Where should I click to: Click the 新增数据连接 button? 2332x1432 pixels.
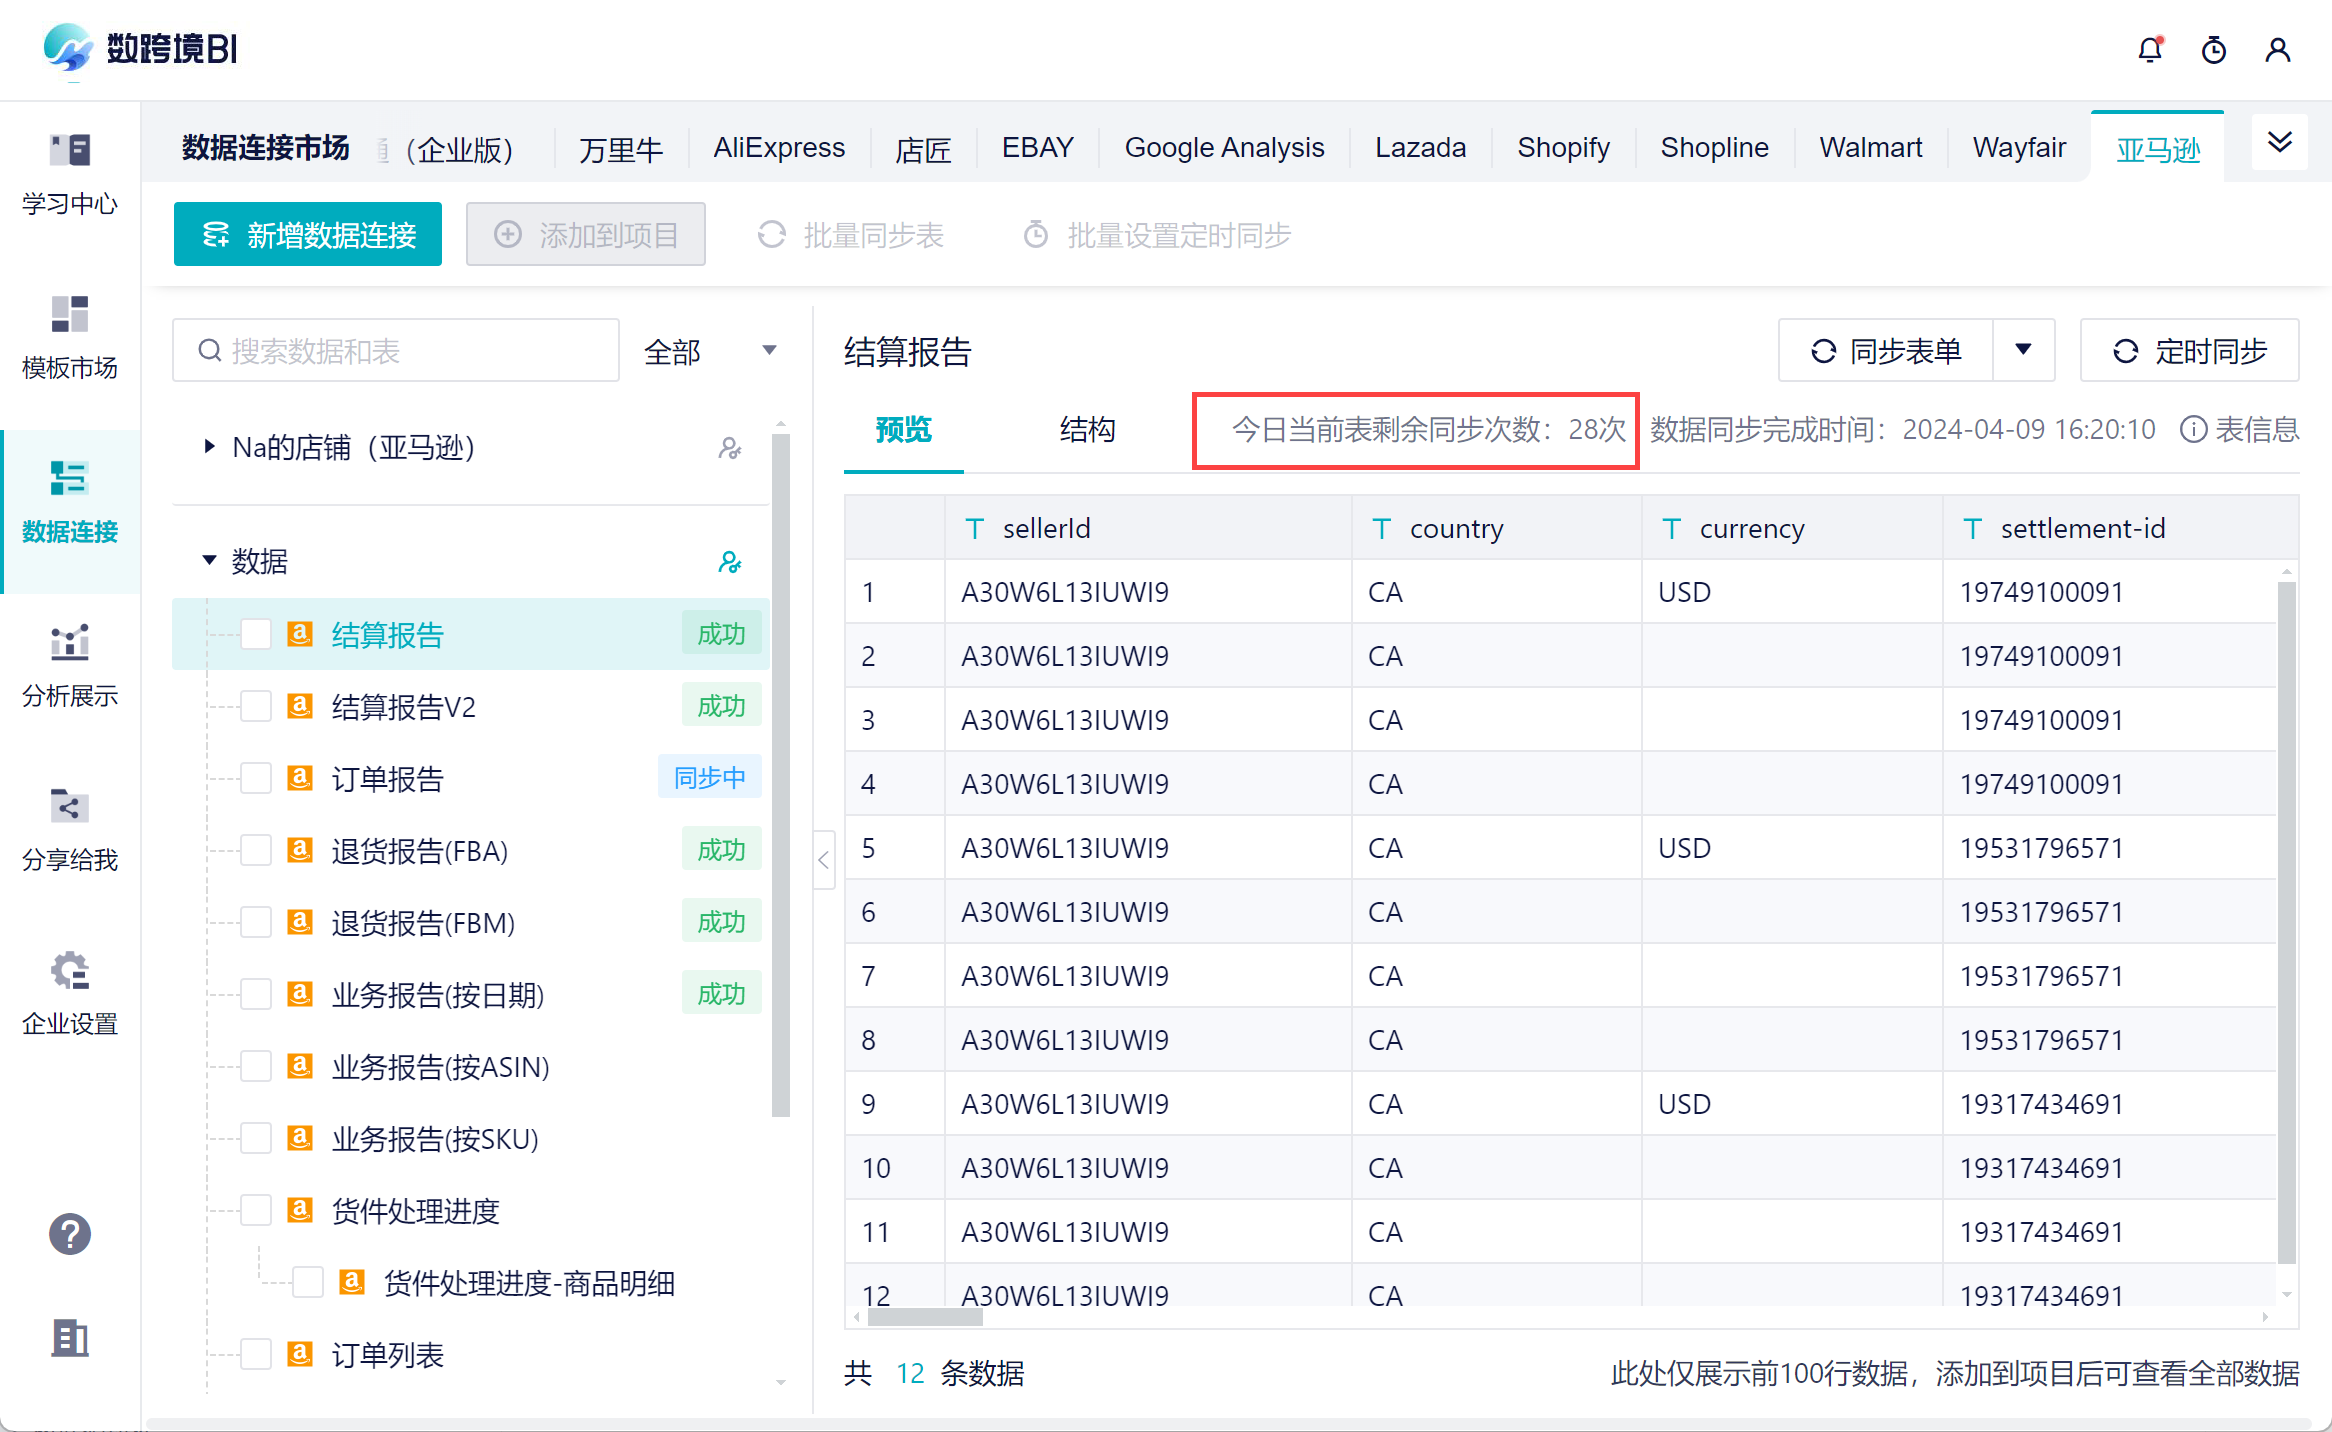click(308, 235)
